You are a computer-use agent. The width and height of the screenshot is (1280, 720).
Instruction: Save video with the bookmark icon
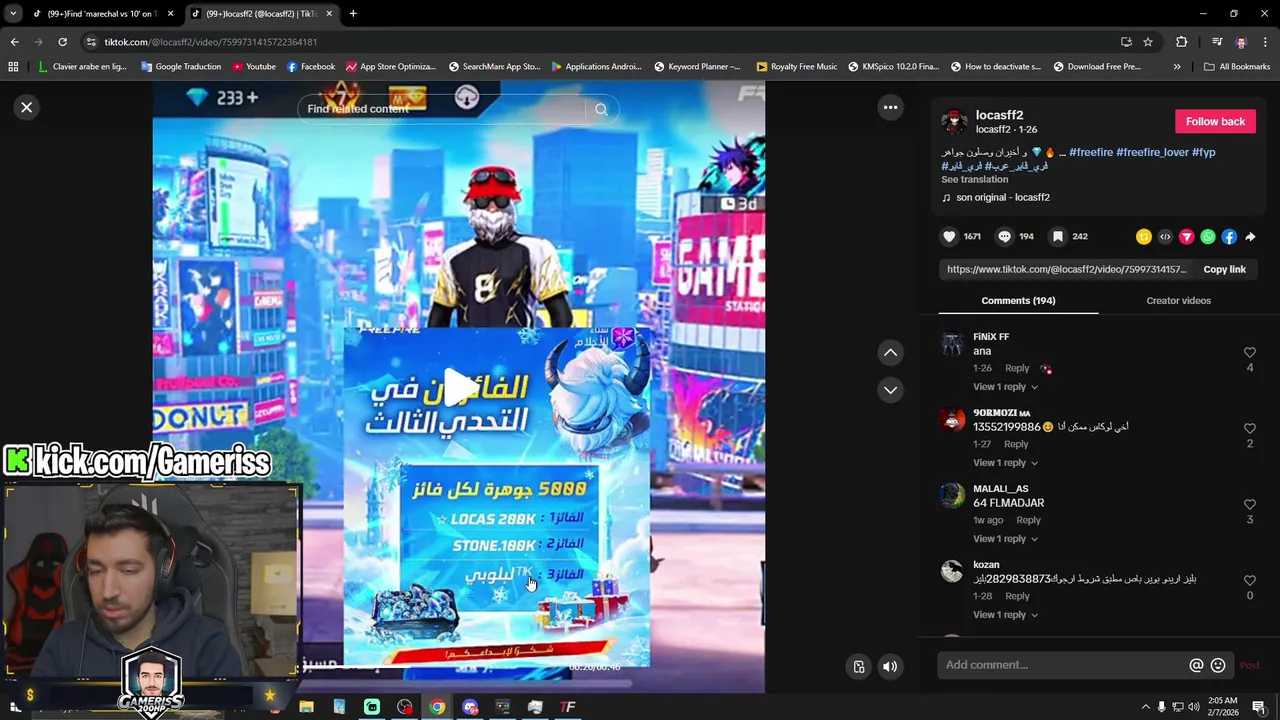click(1057, 236)
